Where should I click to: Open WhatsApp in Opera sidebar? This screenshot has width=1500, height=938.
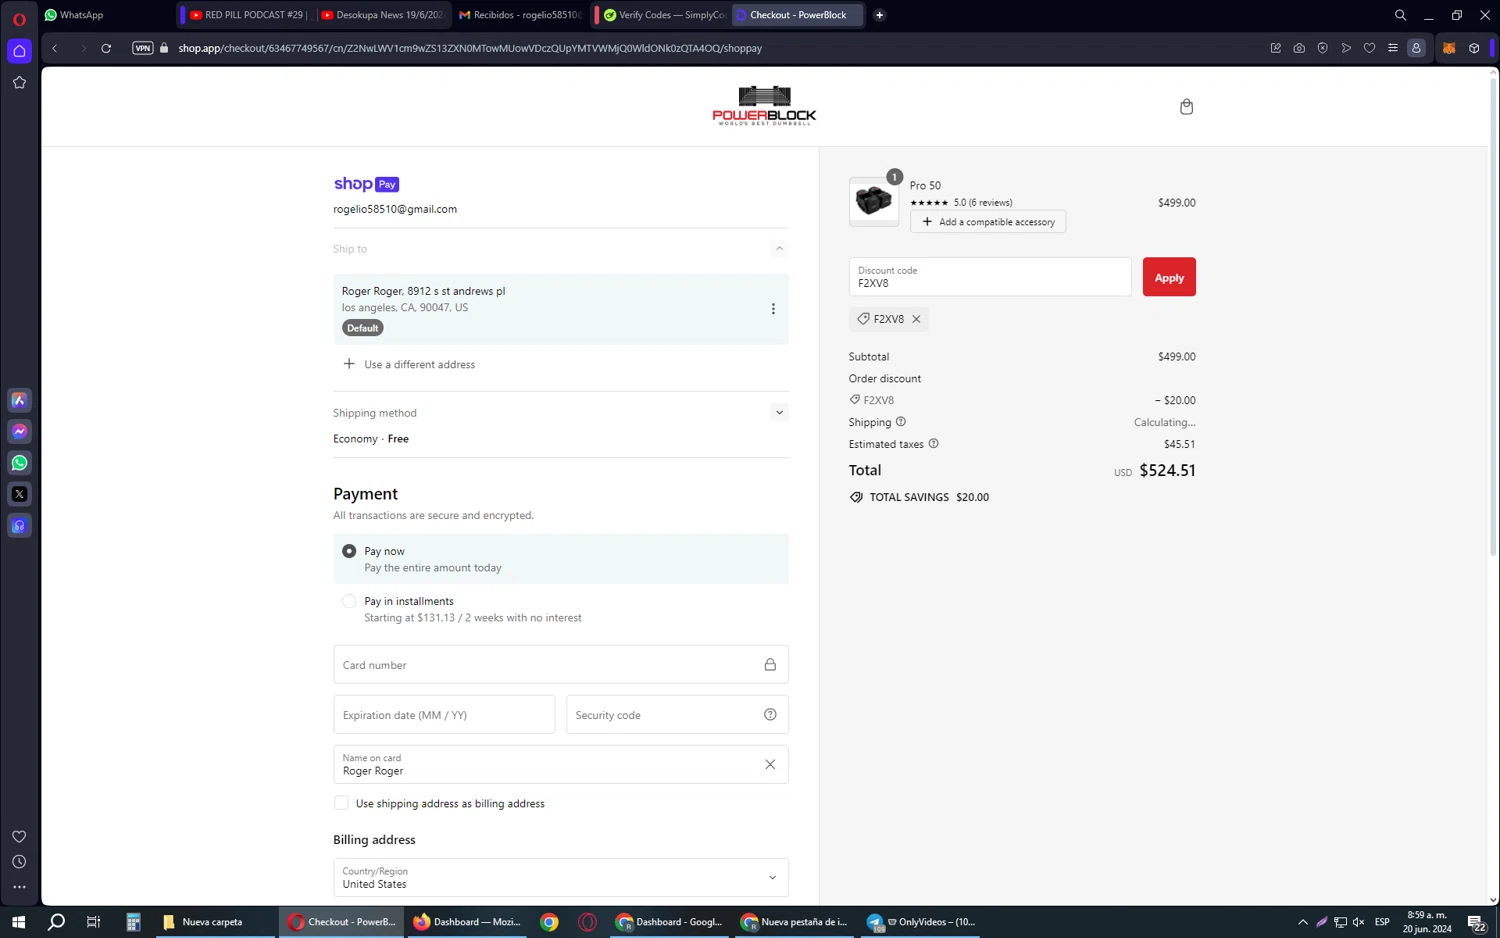click(x=19, y=463)
